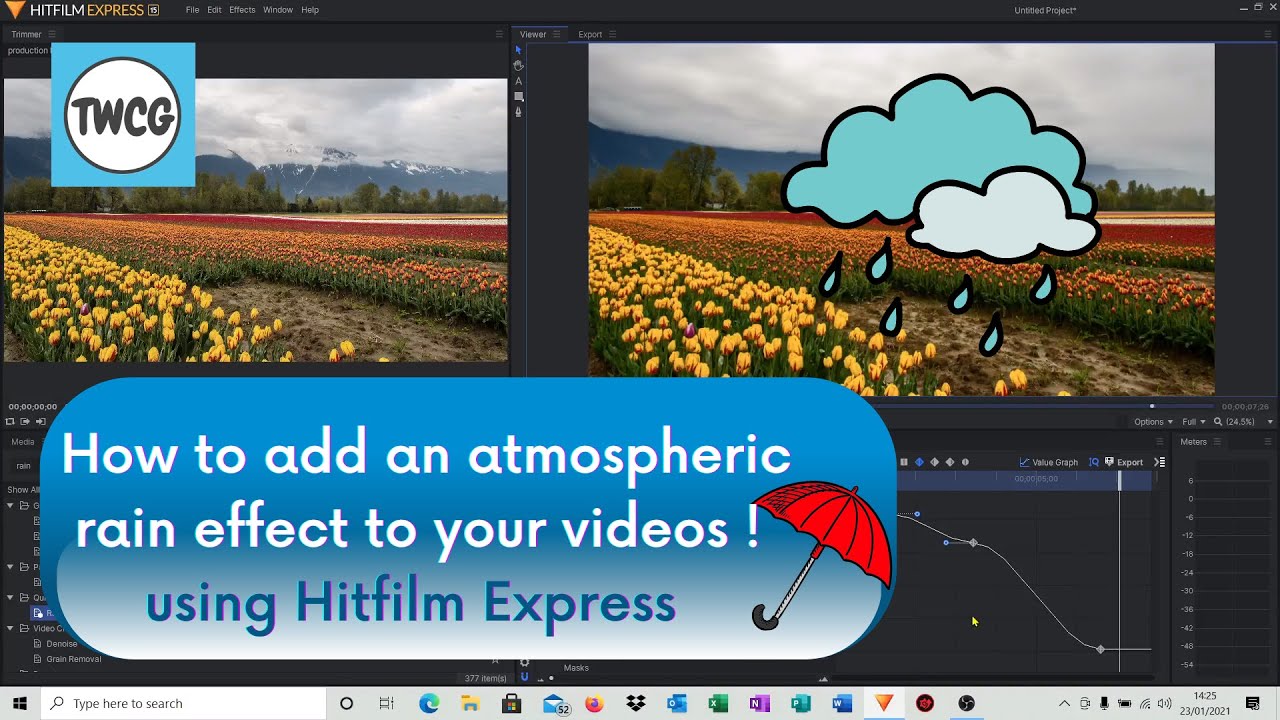The width and height of the screenshot is (1280, 720).
Task: Open the Help menu
Action: (310, 10)
